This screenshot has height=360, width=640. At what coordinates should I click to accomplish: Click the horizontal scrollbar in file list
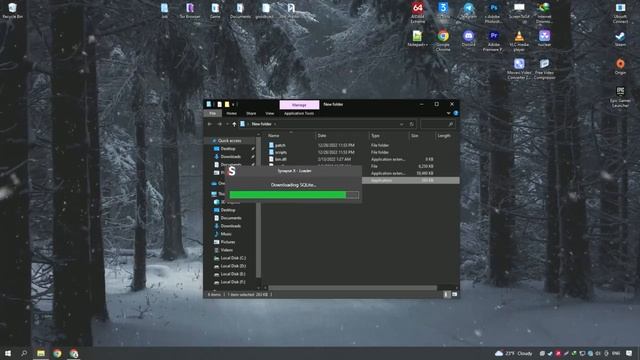pyautogui.click(x=352, y=288)
